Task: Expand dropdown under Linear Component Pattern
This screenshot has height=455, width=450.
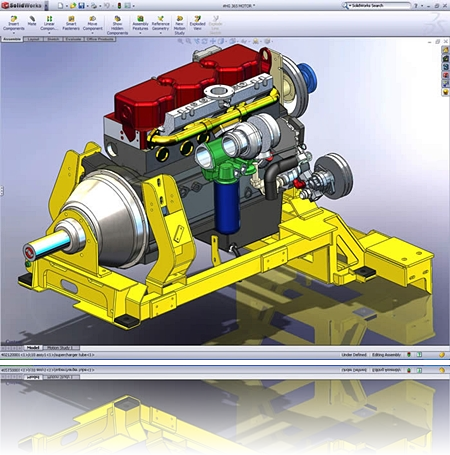Action: (49, 33)
